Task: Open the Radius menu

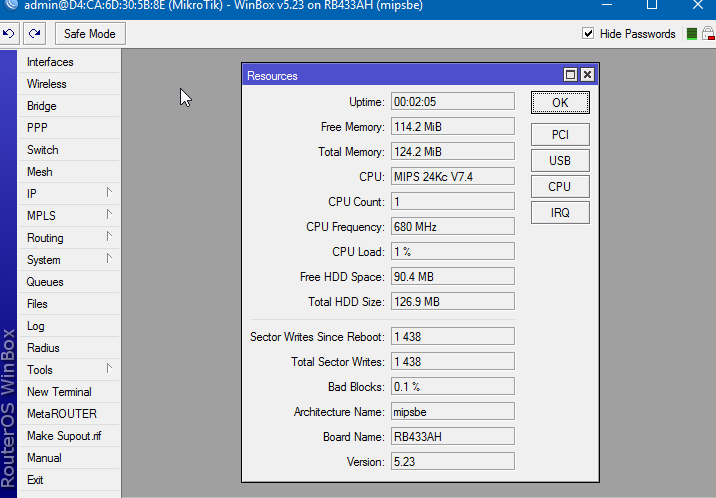Action: coord(68,348)
